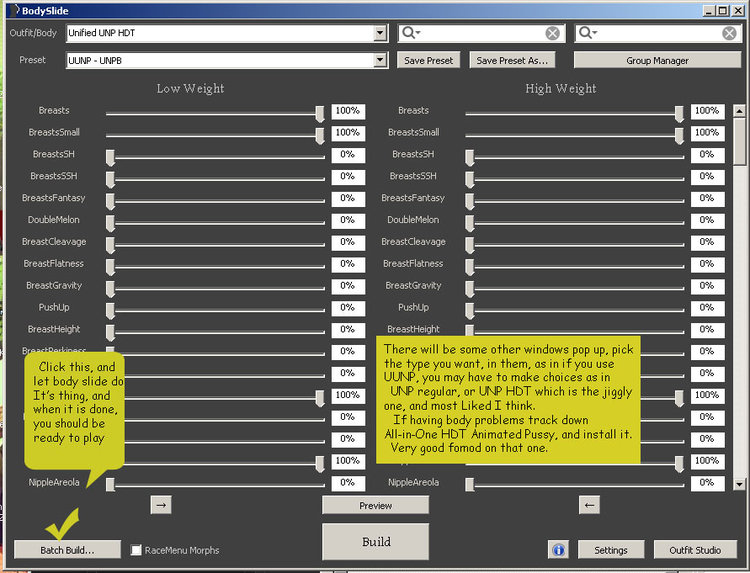
Task: Click the High Weight NippleAreola slider handle
Action: (x=470, y=485)
